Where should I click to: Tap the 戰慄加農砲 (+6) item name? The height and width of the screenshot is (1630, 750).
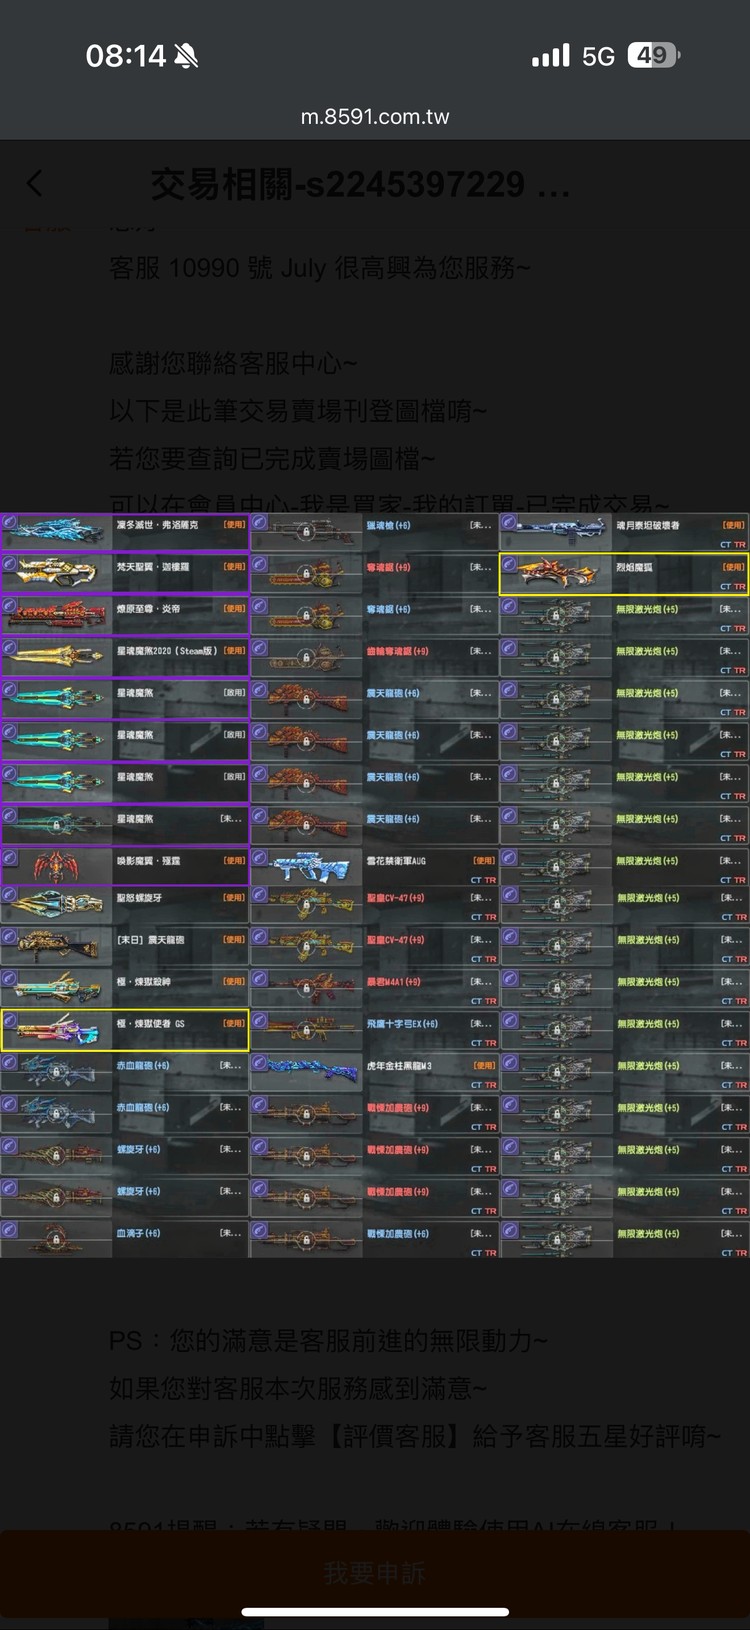pyautogui.click(x=397, y=1234)
